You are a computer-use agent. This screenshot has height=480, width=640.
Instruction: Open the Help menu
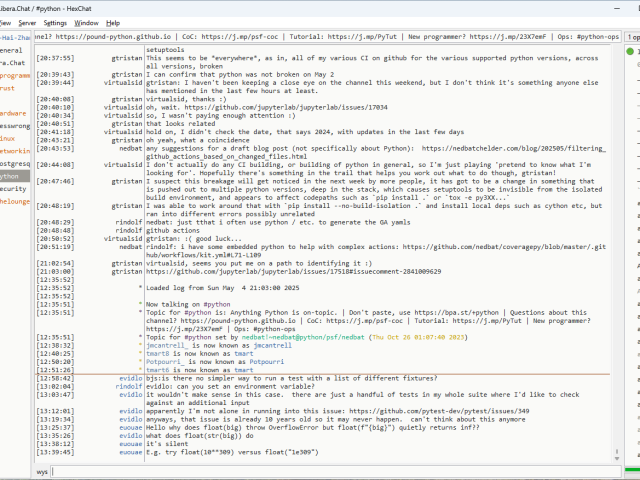click(x=113, y=22)
